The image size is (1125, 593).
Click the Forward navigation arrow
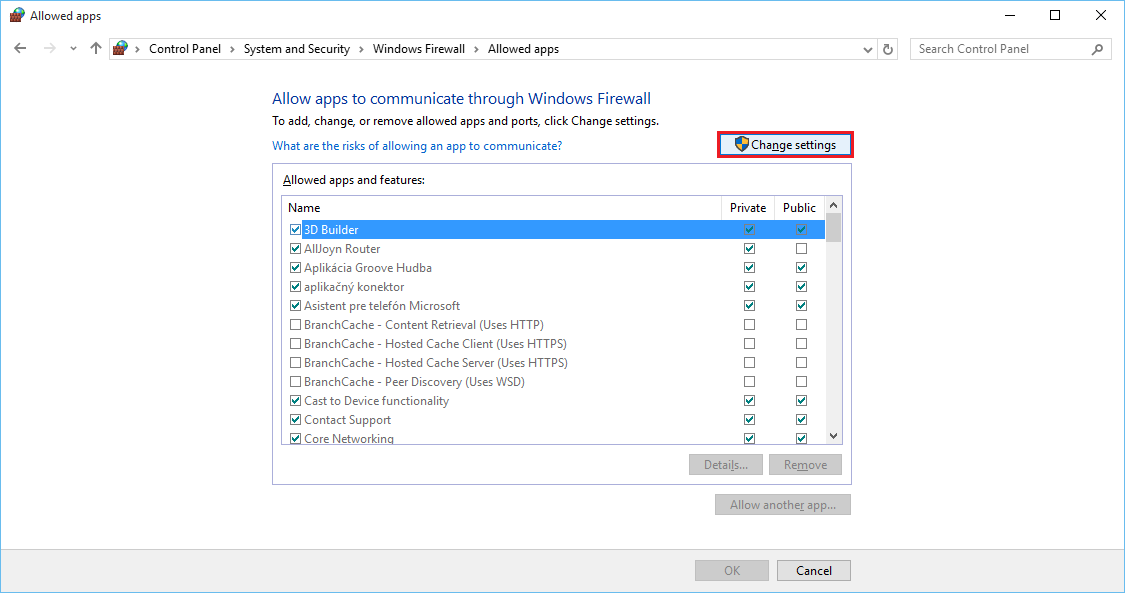point(49,49)
